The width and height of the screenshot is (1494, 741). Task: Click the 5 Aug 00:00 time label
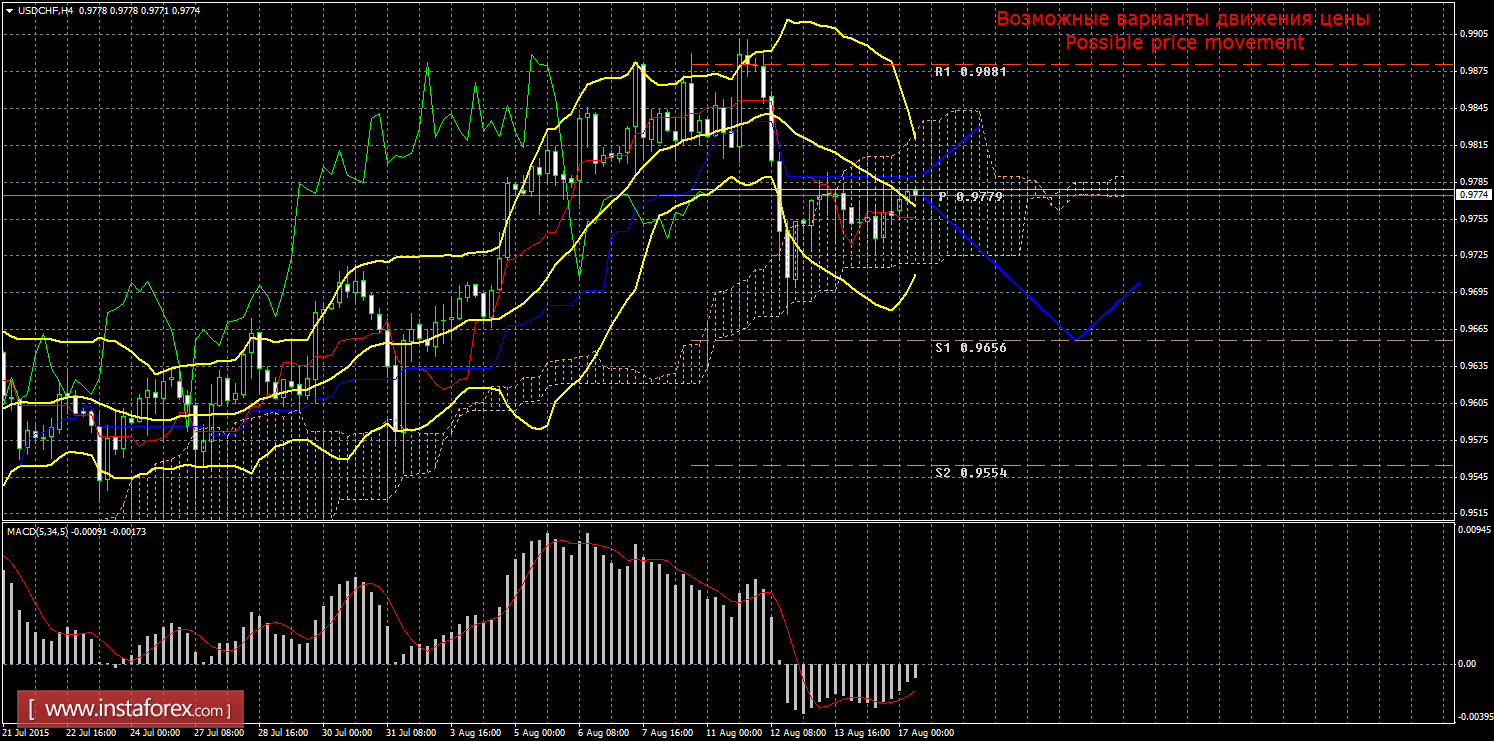[x=540, y=733]
